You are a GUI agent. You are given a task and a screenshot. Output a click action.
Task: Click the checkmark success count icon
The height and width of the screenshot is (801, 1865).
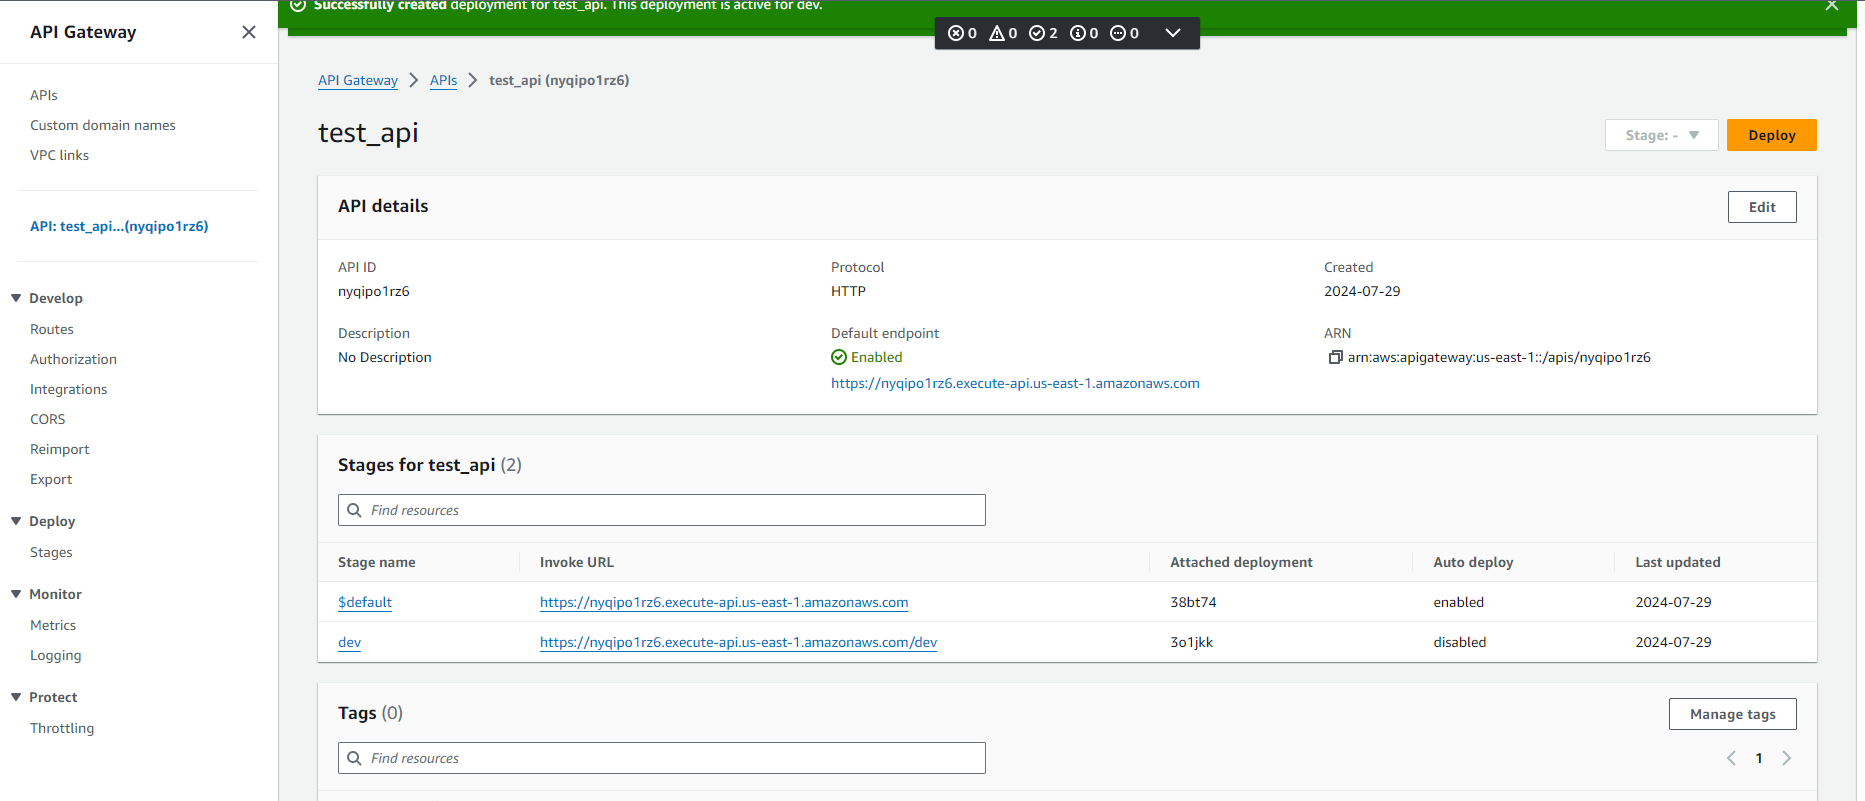(x=1037, y=33)
